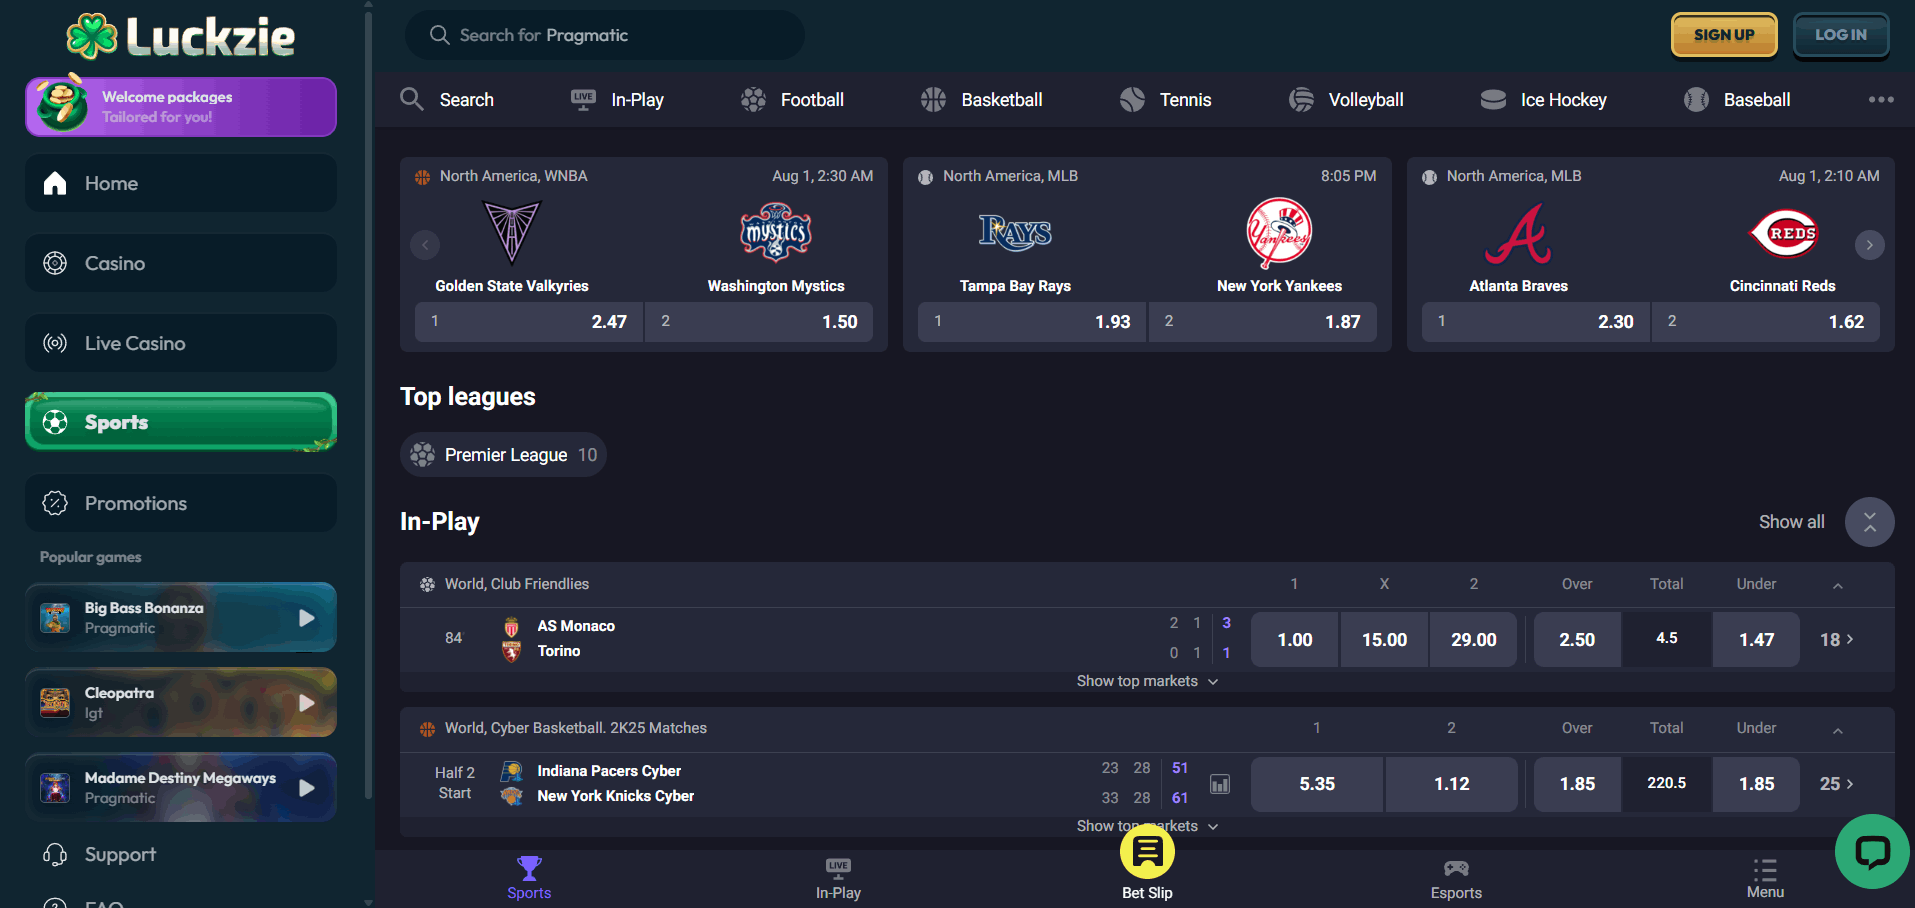Click the Search for Pragmatic field

click(x=604, y=35)
